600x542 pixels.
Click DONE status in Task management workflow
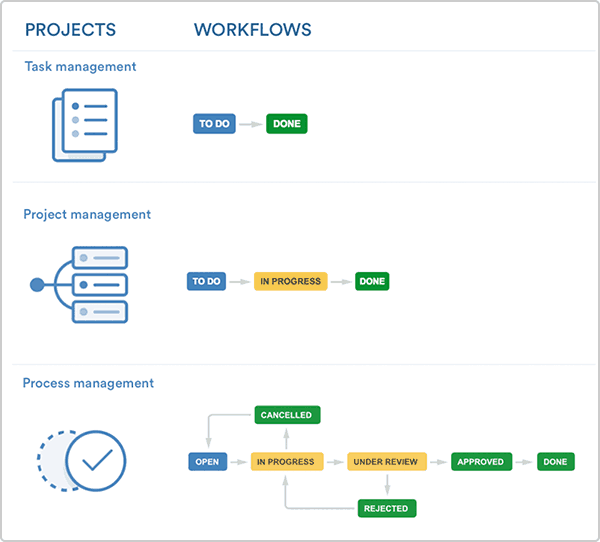coord(286,124)
